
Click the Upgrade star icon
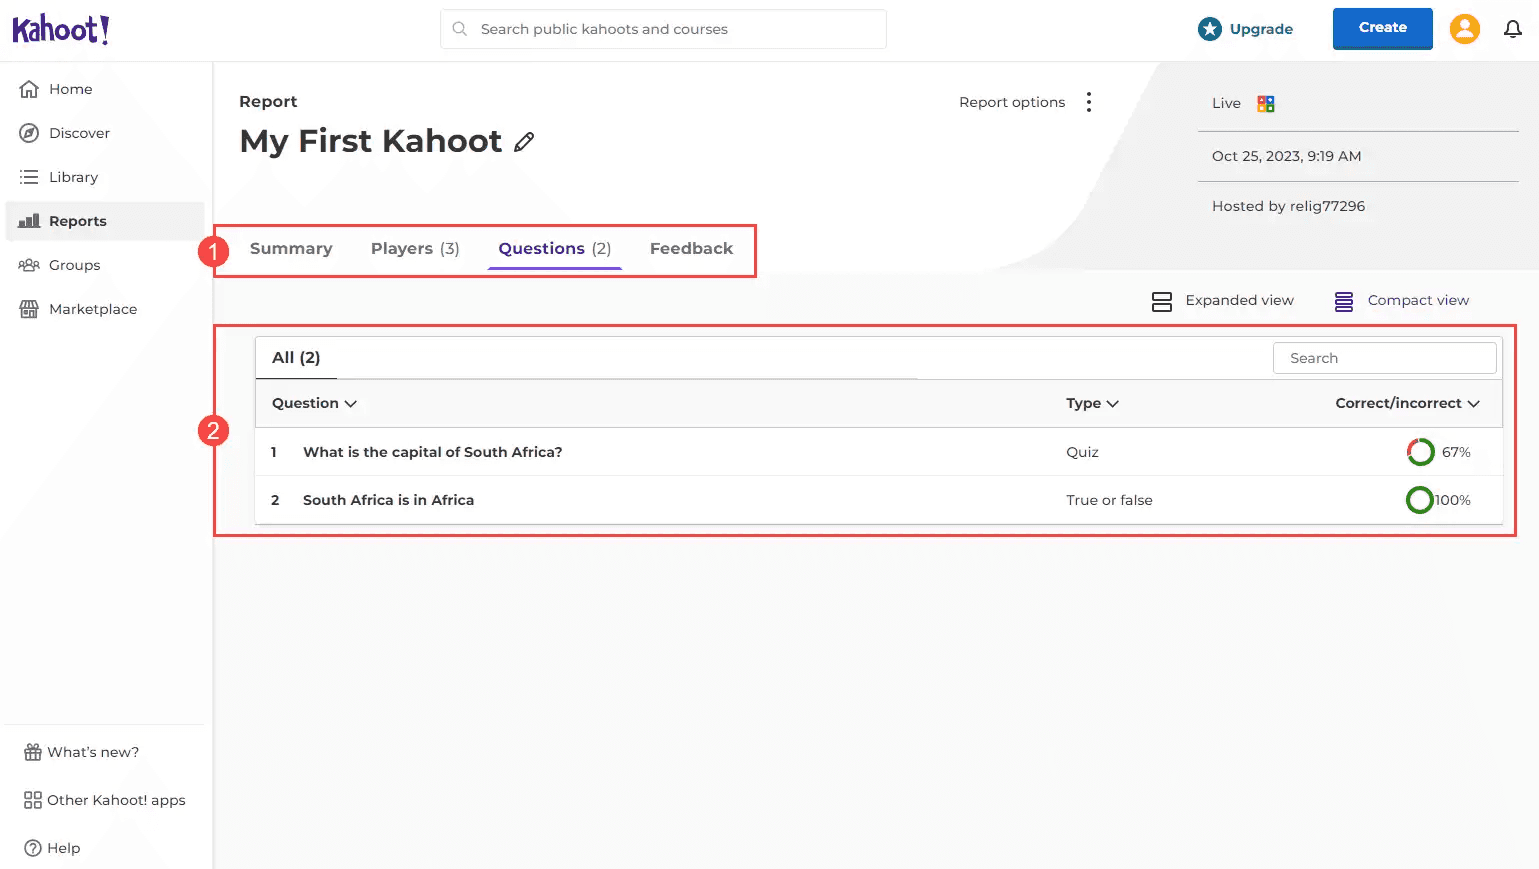click(1210, 29)
